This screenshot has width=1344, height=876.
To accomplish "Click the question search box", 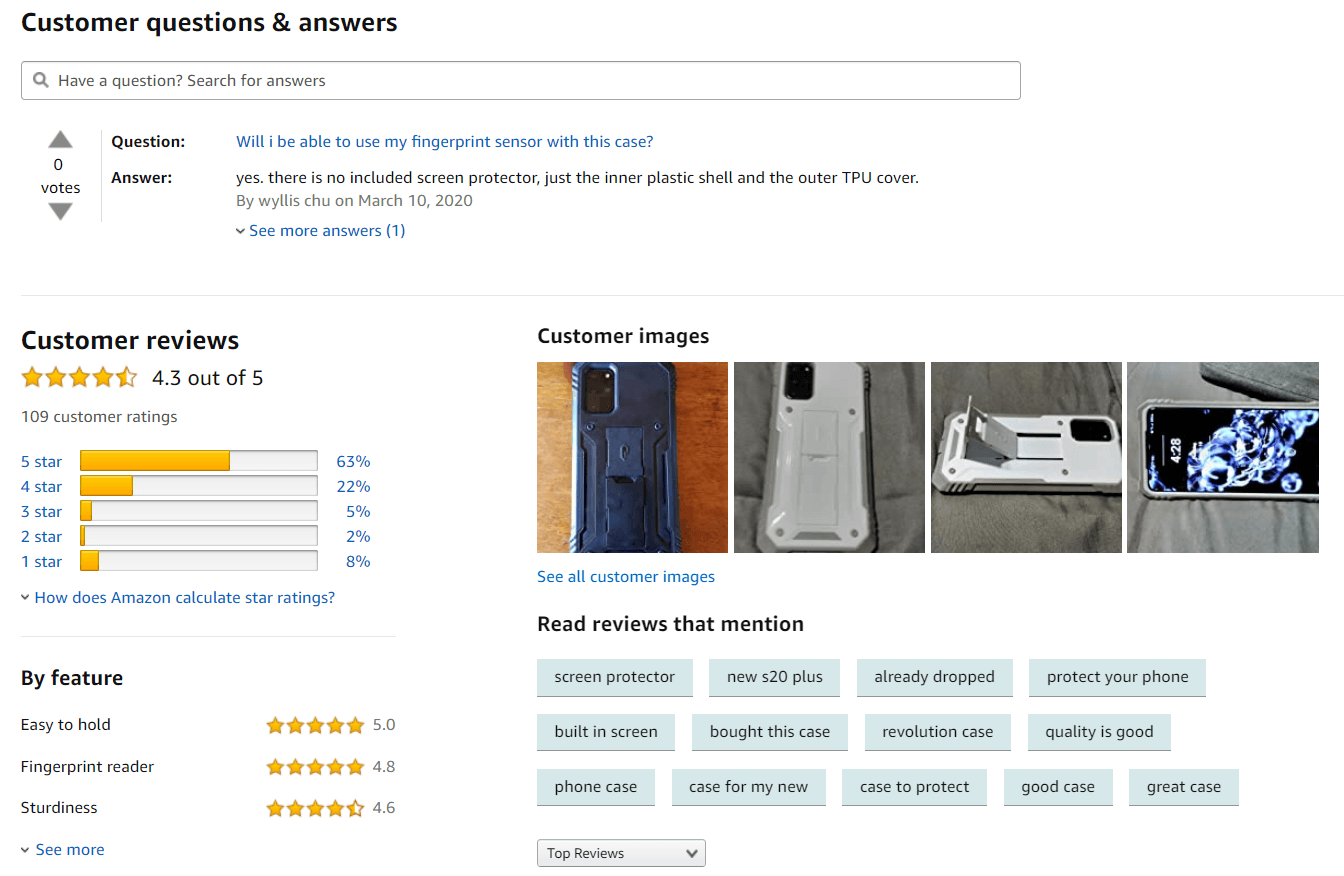I will (520, 80).
